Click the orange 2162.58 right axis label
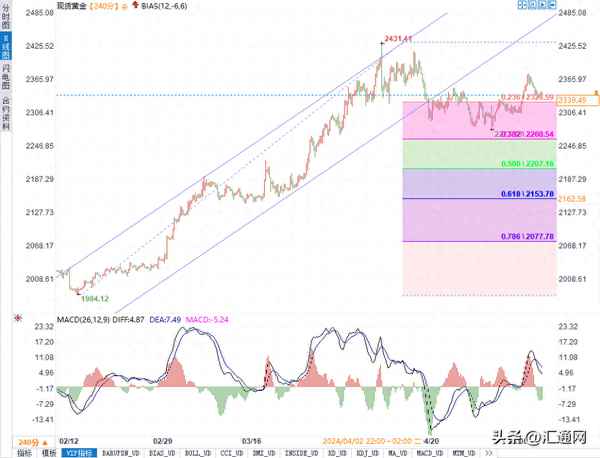Viewport: 600px width, 458px height. [x=572, y=199]
